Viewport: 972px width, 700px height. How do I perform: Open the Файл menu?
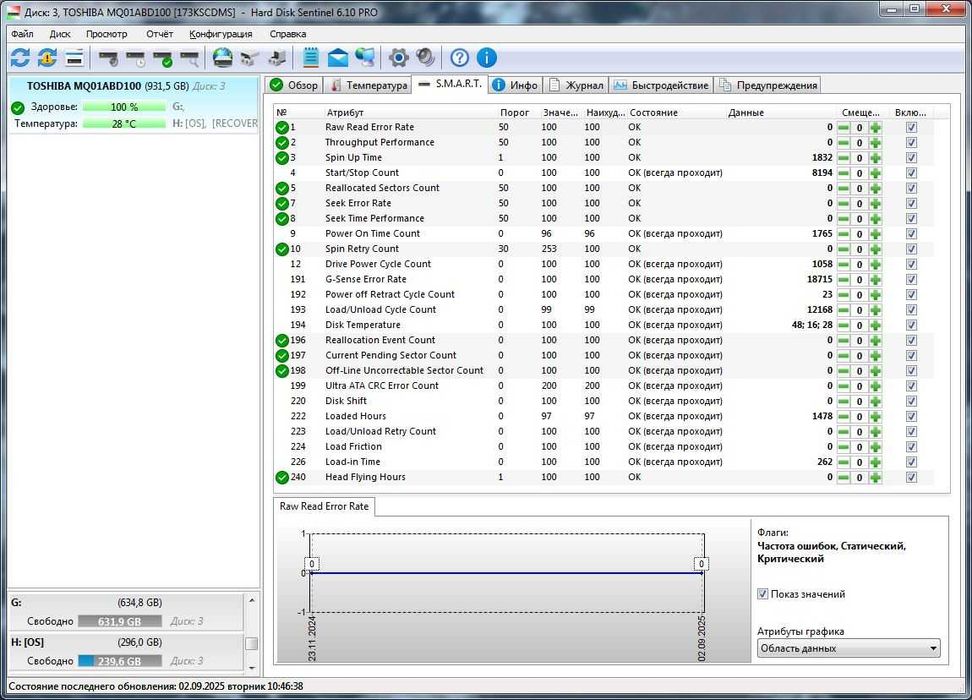coord(22,33)
